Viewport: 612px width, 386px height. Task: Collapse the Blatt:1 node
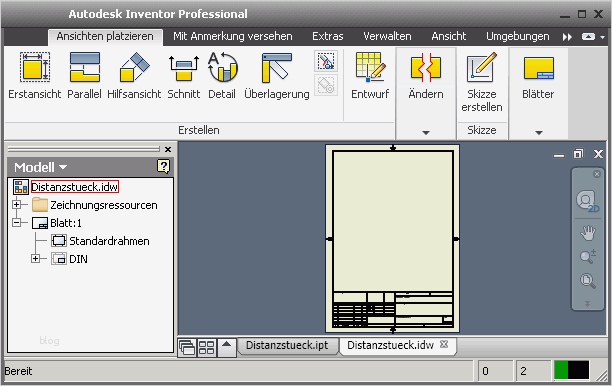pos(16,222)
